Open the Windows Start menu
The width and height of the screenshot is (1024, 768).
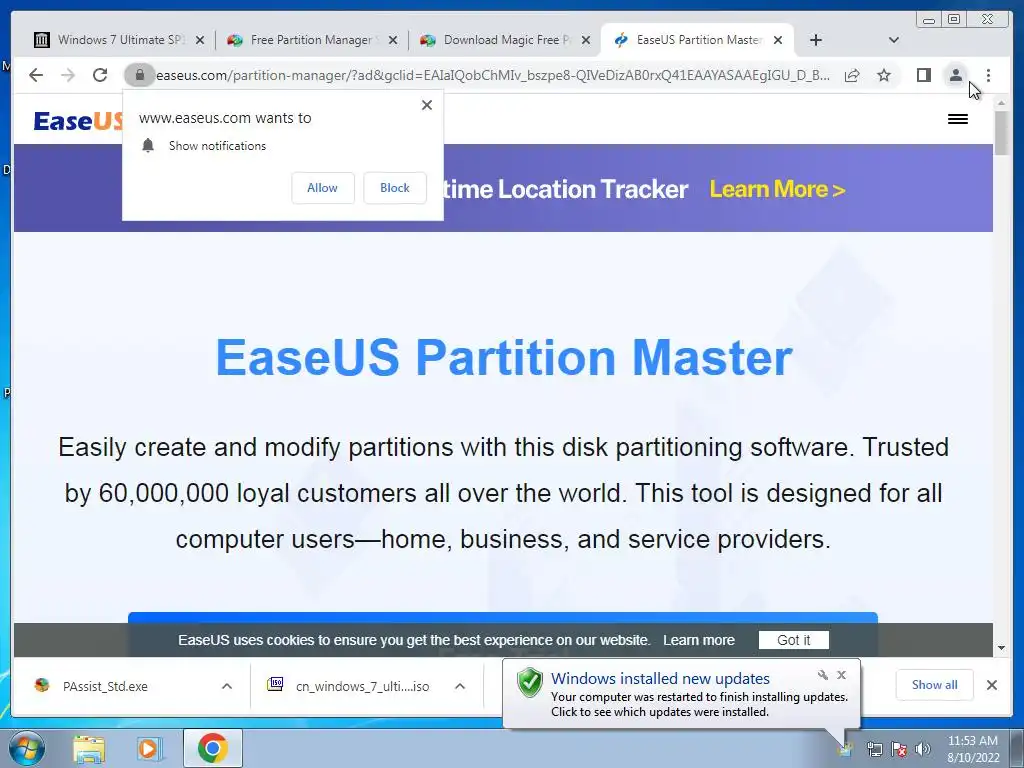pyautogui.click(x=27, y=748)
